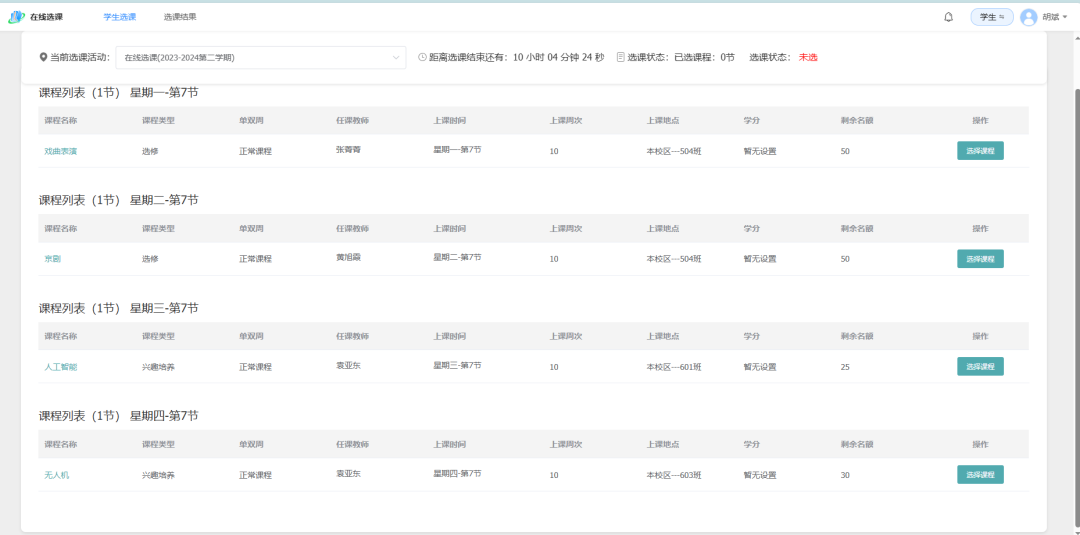Screen dimensions: 1080x535
Task: Click the 星期二-第7节 time cell
Action: tap(457, 257)
